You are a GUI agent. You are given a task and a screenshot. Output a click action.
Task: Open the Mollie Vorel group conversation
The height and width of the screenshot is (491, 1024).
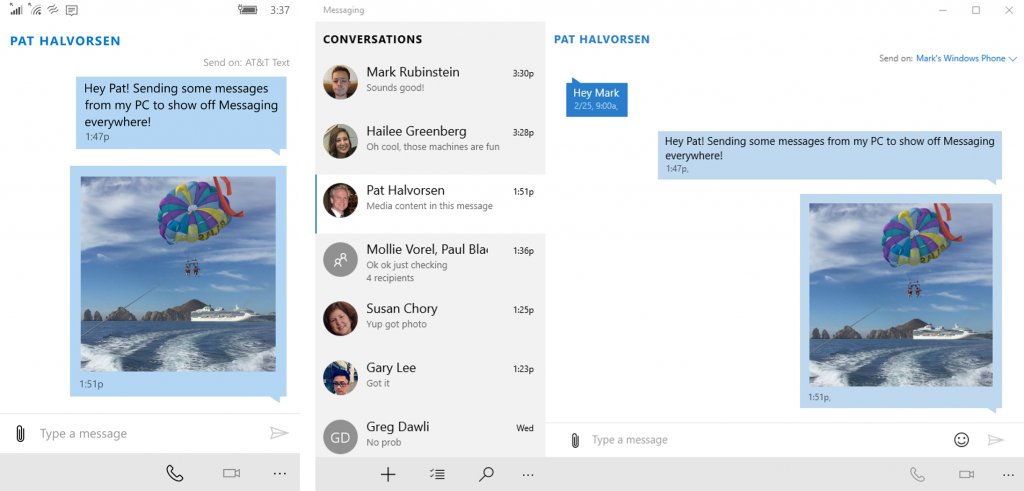tap(430, 263)
